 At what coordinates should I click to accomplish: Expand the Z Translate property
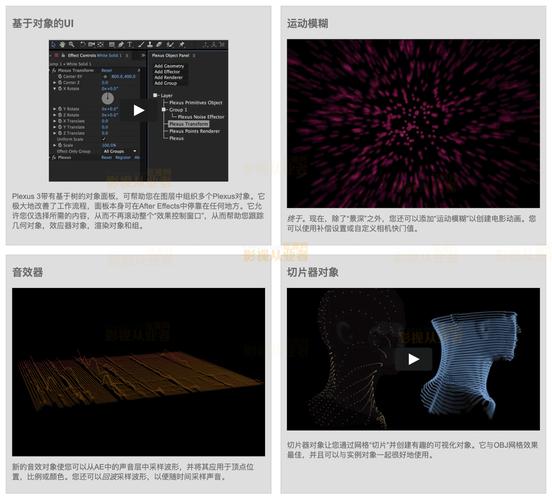[x=55, y=133]
